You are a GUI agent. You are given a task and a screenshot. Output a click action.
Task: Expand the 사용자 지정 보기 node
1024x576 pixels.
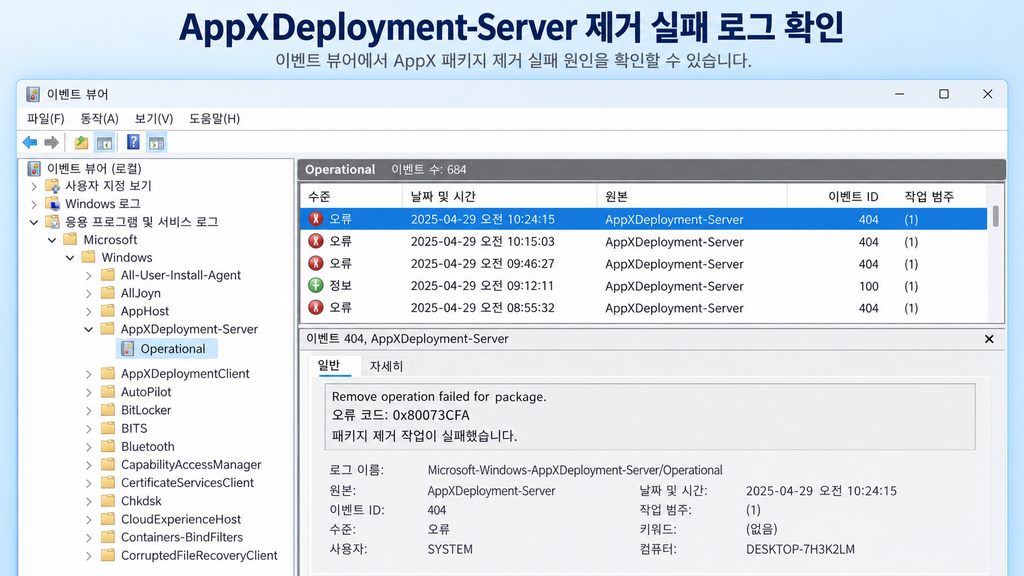pyautogui.click(x=34, y=186)
